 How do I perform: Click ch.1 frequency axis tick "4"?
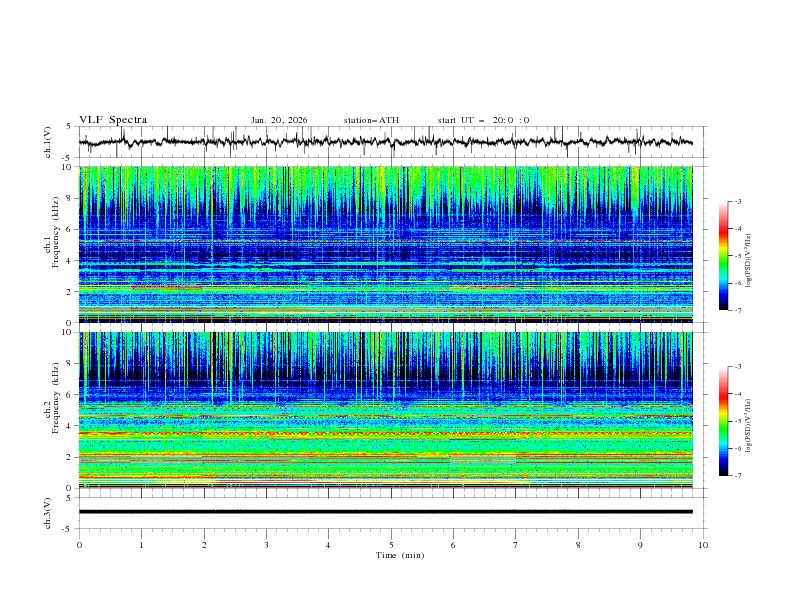[69, 261]
